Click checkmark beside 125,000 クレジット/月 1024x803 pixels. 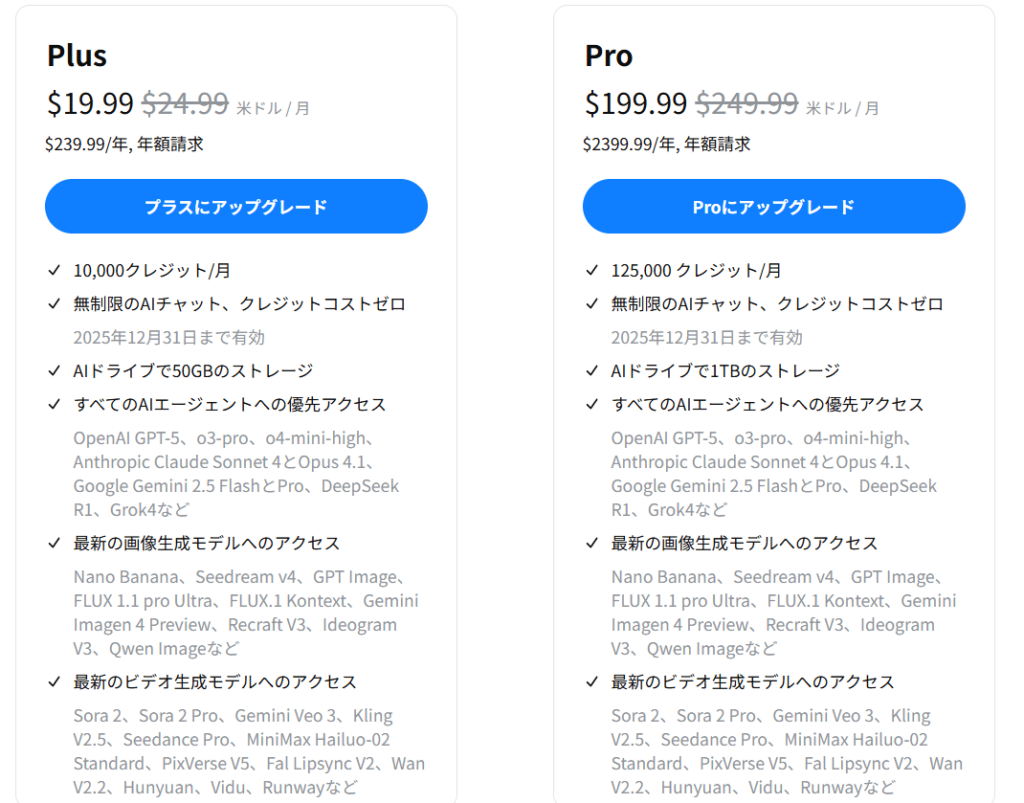[x=592, y=270]
